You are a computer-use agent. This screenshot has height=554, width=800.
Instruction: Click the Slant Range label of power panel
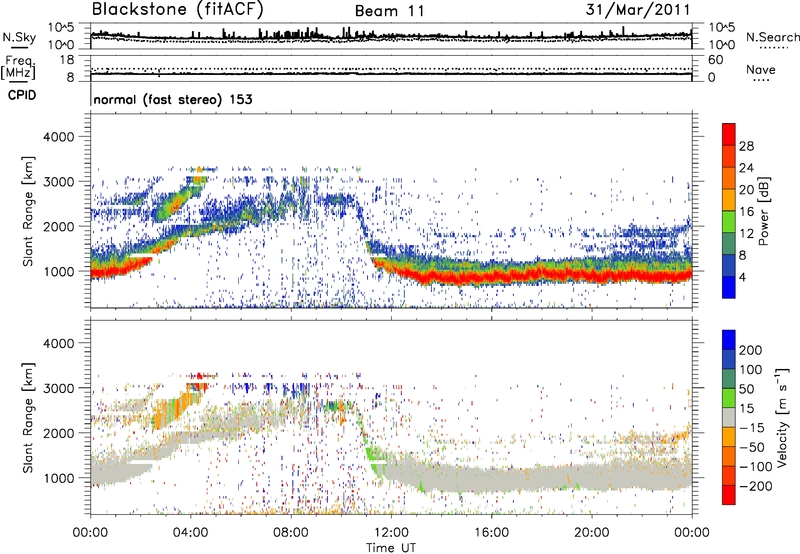(28, 211)
